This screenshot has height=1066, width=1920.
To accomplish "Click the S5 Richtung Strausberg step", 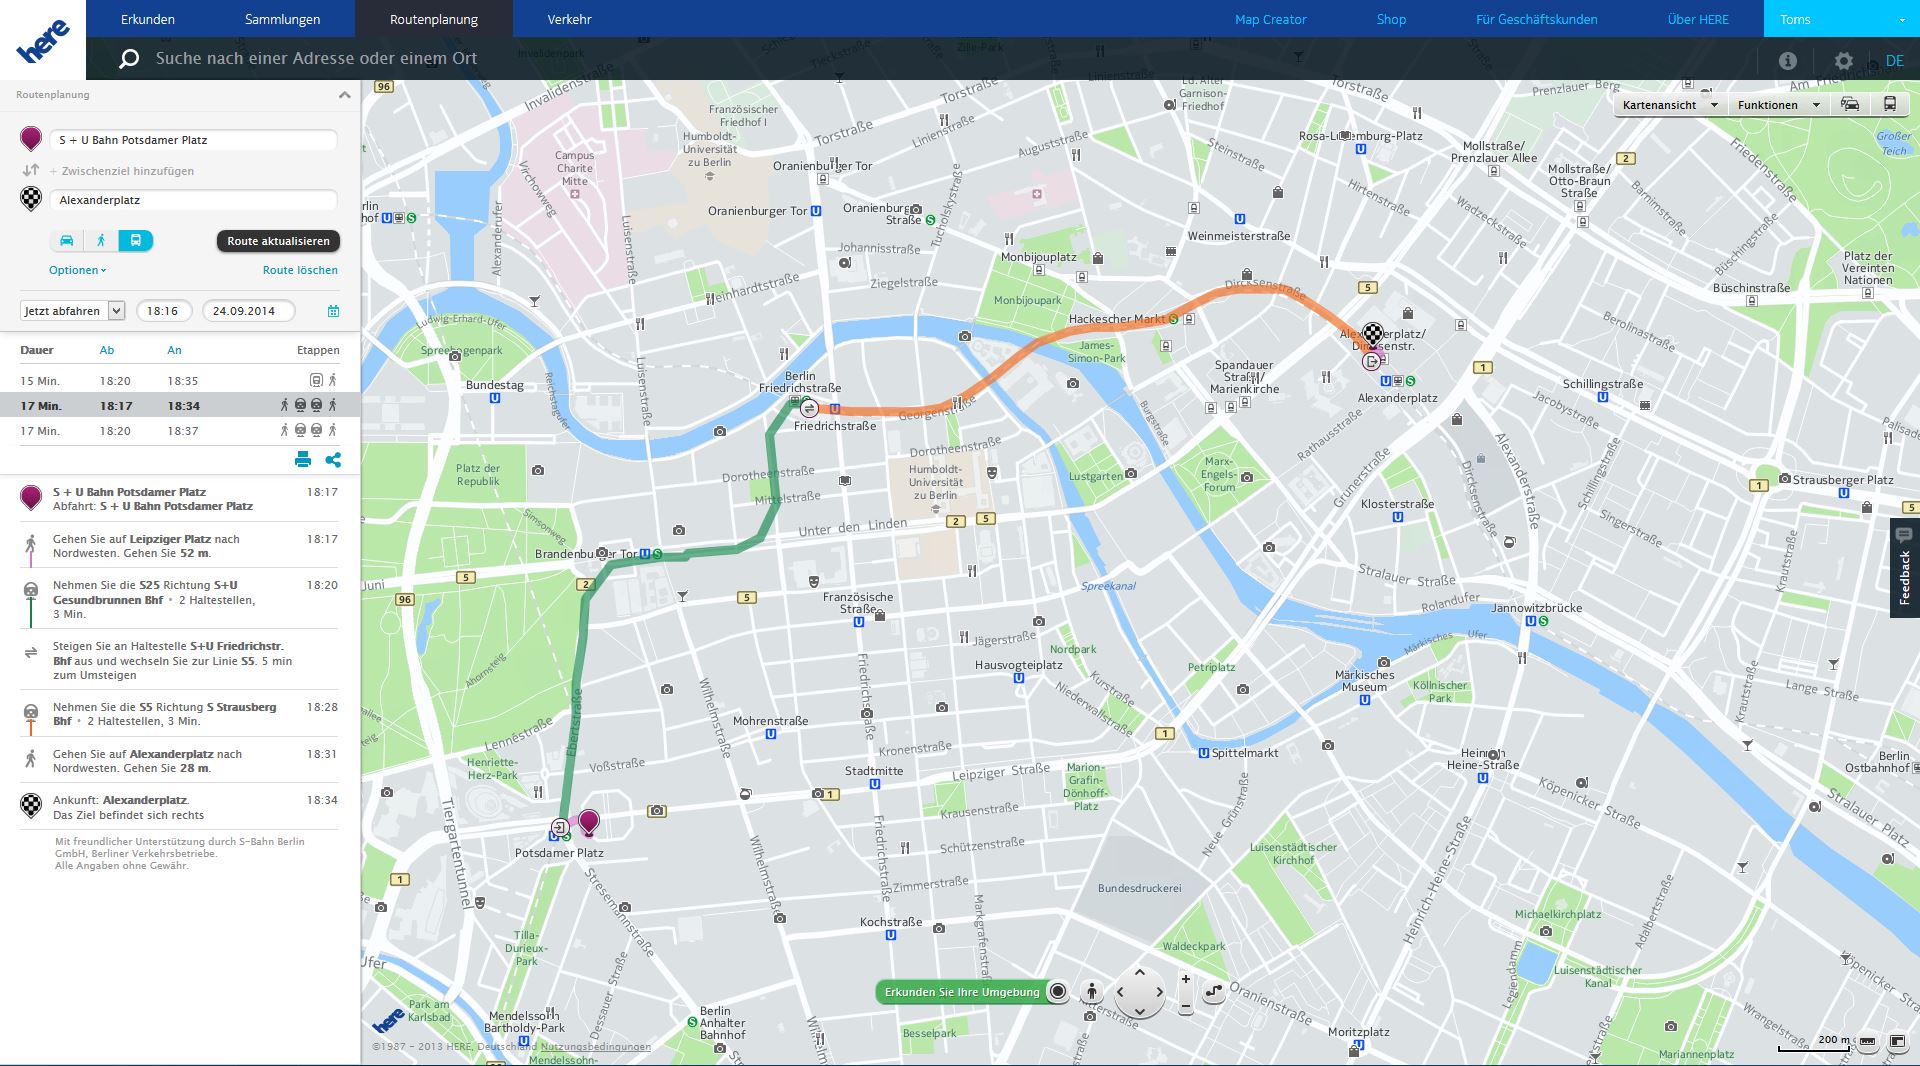I will click(x=180, y=714).
